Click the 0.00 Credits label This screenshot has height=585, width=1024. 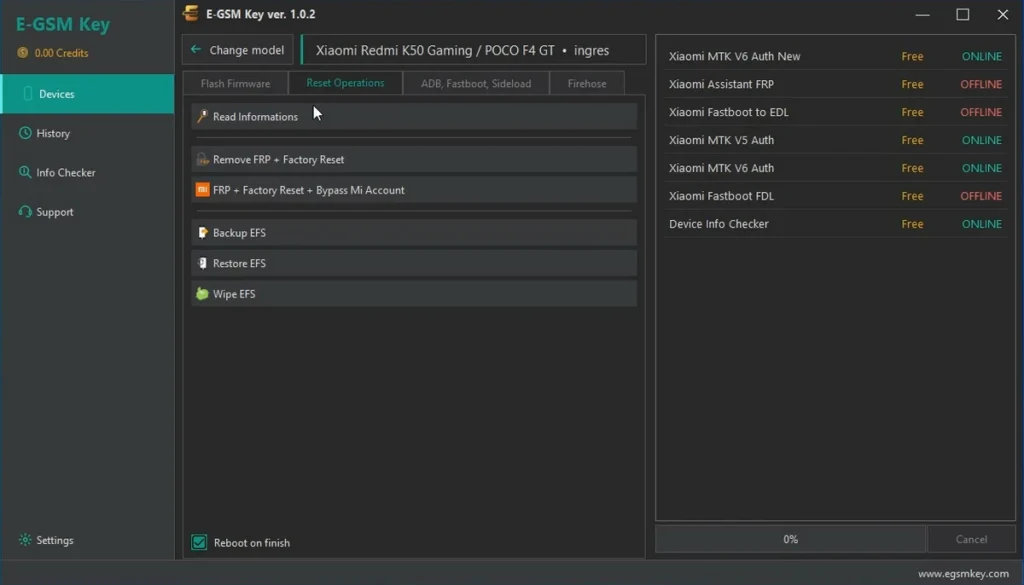pyautogui.click(x=61, y=53)
